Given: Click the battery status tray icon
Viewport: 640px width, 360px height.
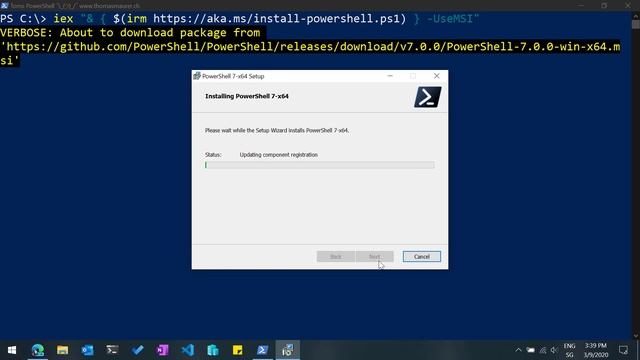Looking at the screenshot, I should coord(530,350).
